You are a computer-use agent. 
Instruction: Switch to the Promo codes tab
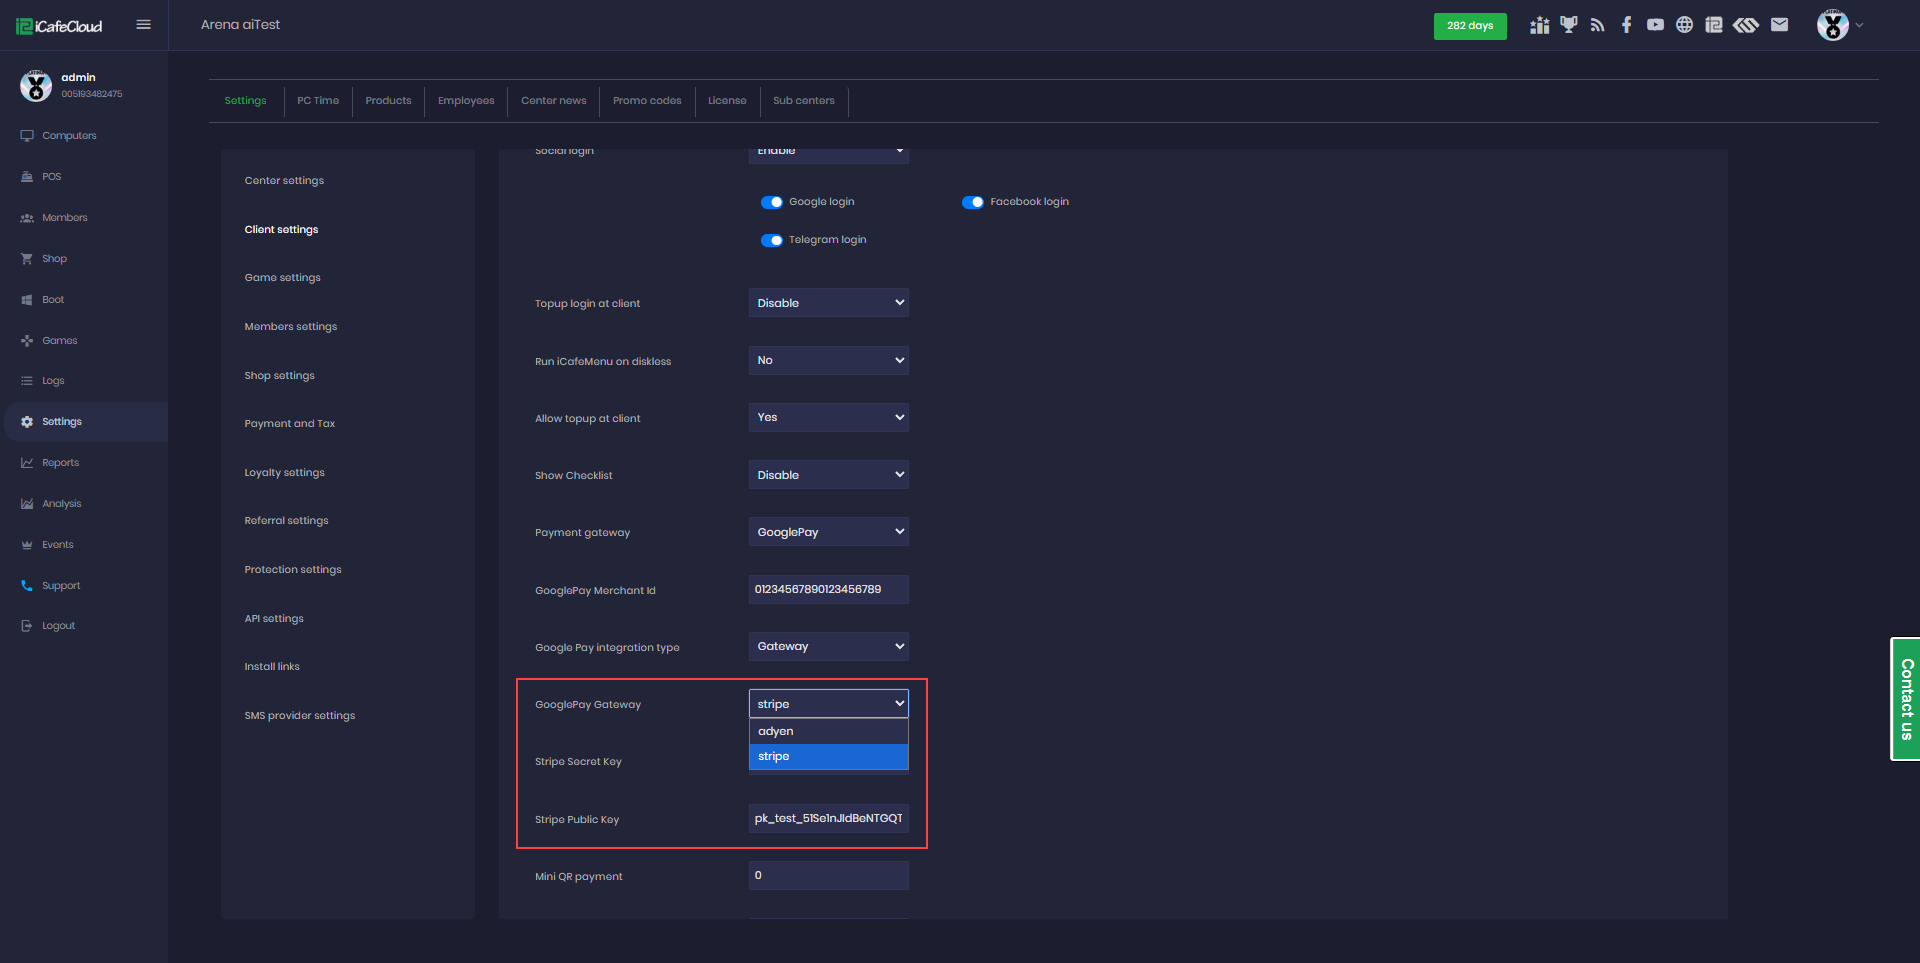point(647,101)
